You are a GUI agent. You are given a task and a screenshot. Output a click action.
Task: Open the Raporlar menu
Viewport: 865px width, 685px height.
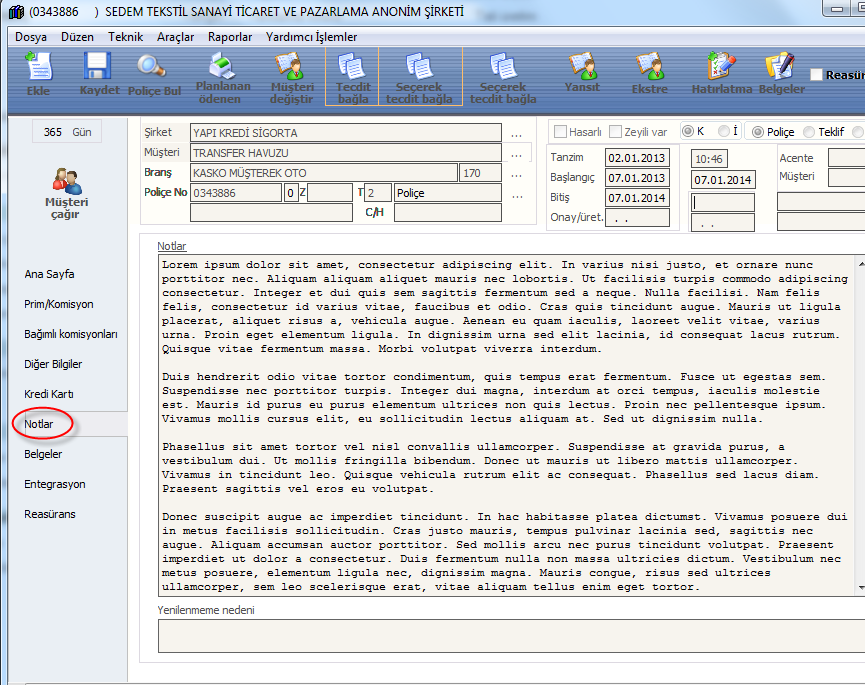pos(230,37)
